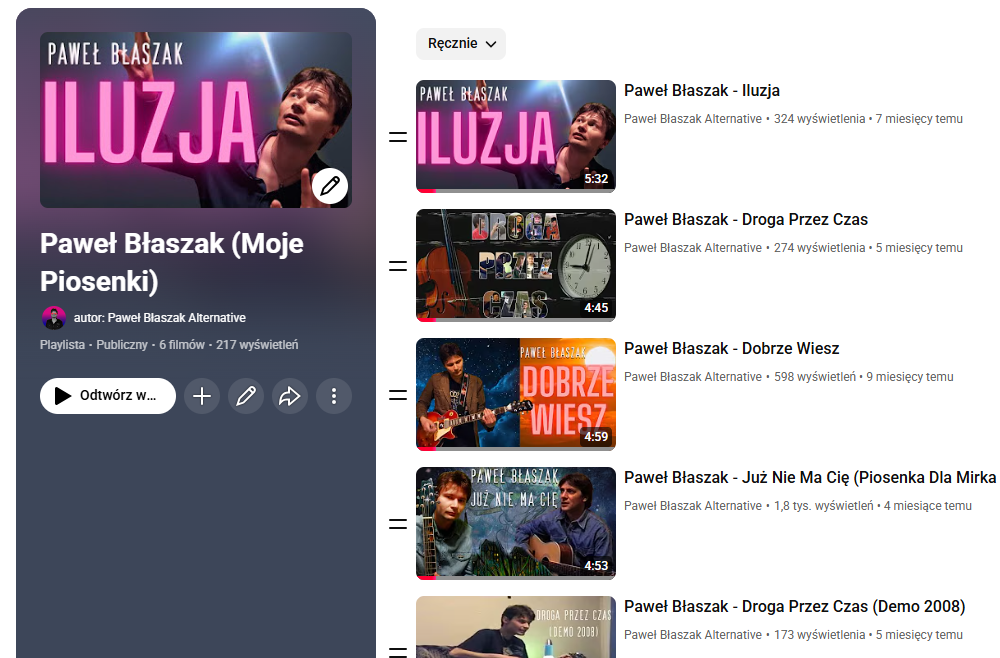Click the share arrow icon

pos(290,396)
